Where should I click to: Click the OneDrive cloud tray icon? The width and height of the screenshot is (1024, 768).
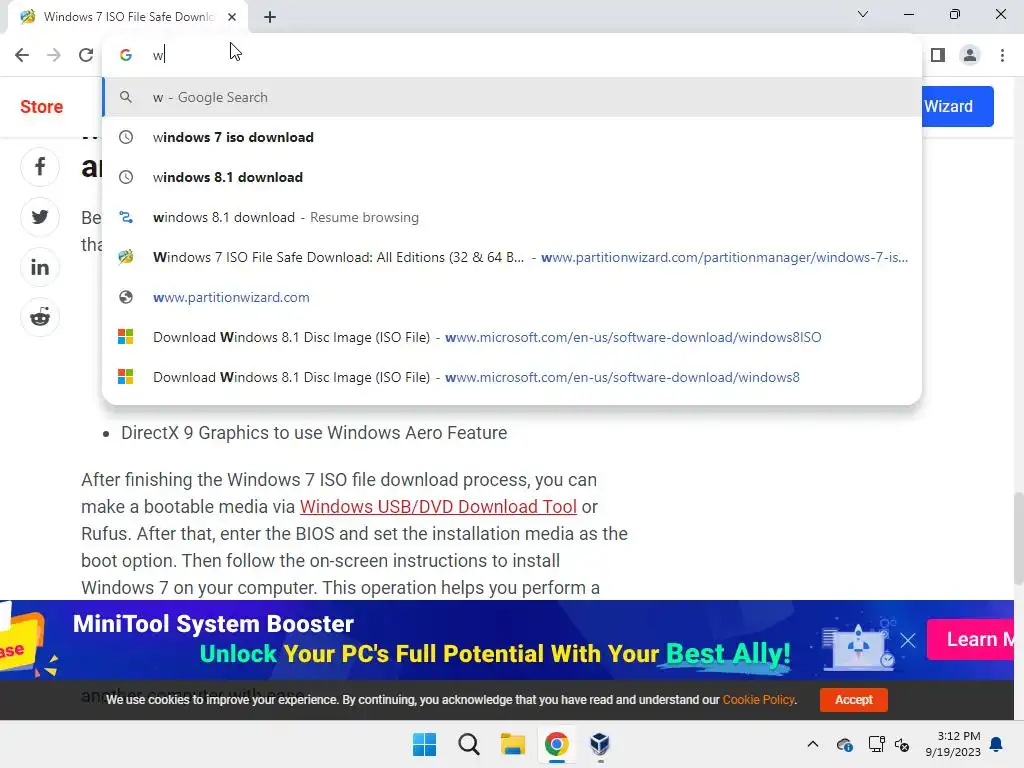click(x=844, y=744)
